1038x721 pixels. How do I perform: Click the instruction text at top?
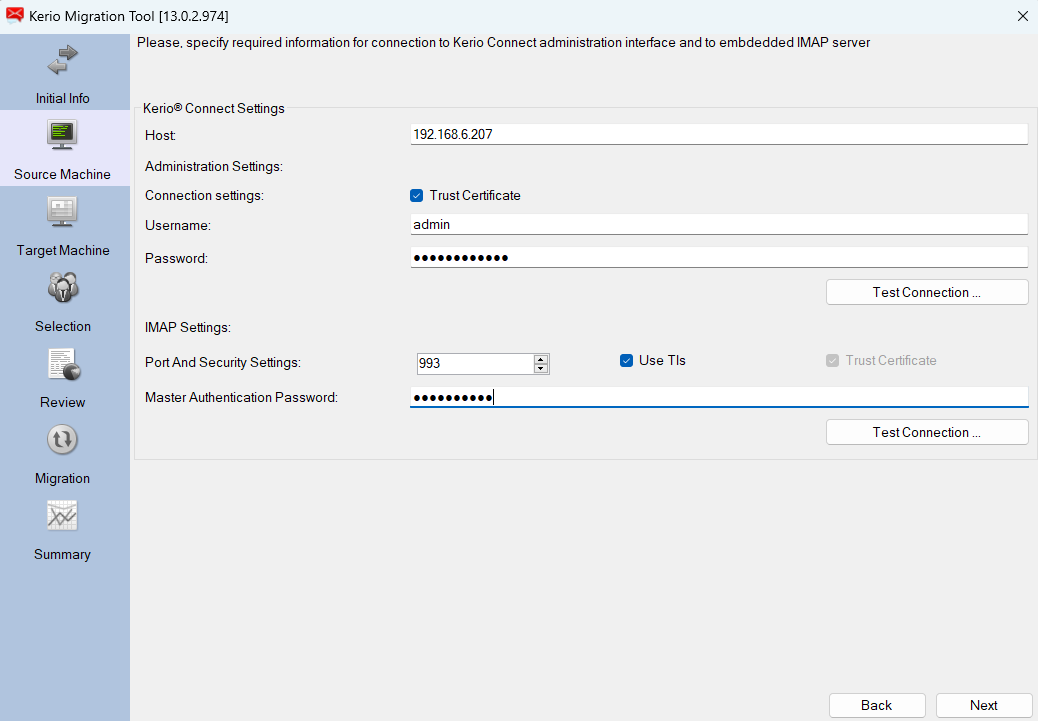pyautogui.click(x=504, y=42)
